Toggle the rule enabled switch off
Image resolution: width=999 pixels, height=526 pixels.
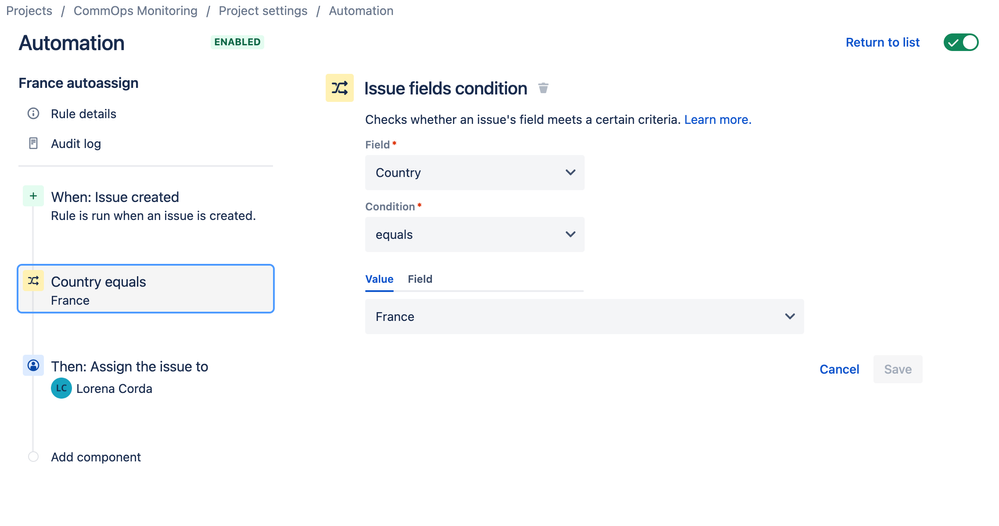point(961,43)
